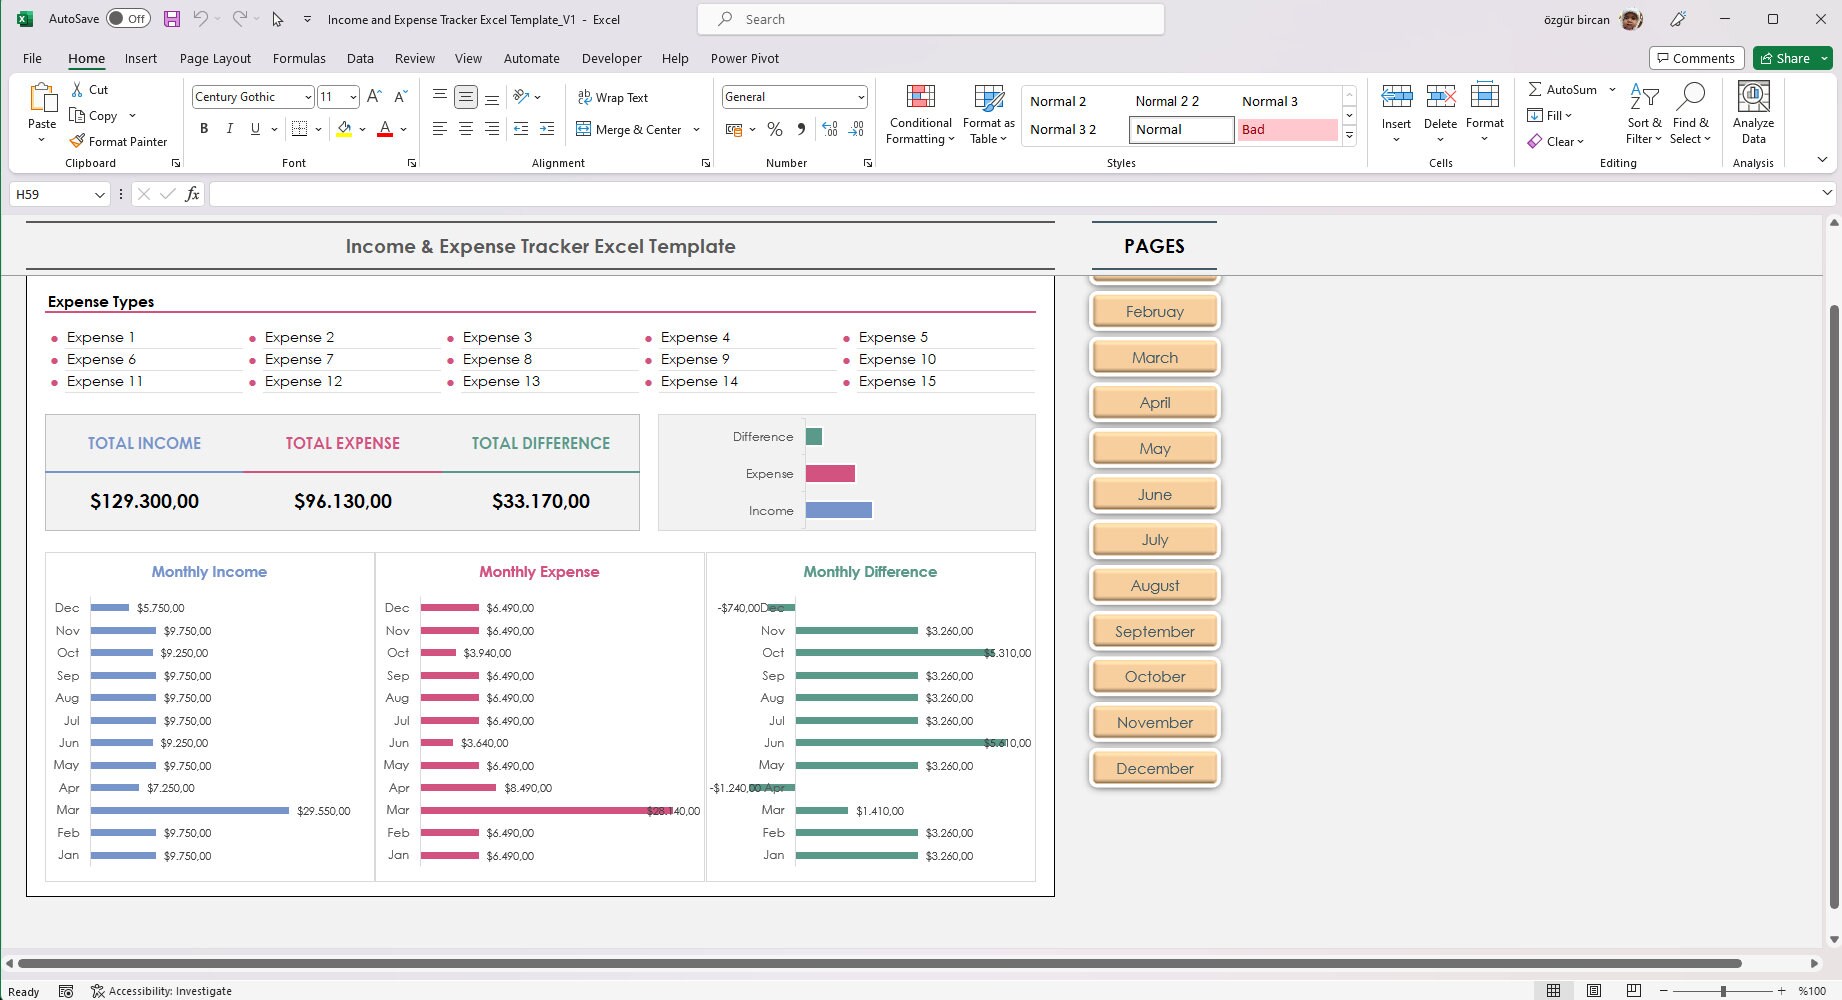Open Analyze Data tool
The width and height of the screenshot is (1842, 1000).
coord(1753,113)
